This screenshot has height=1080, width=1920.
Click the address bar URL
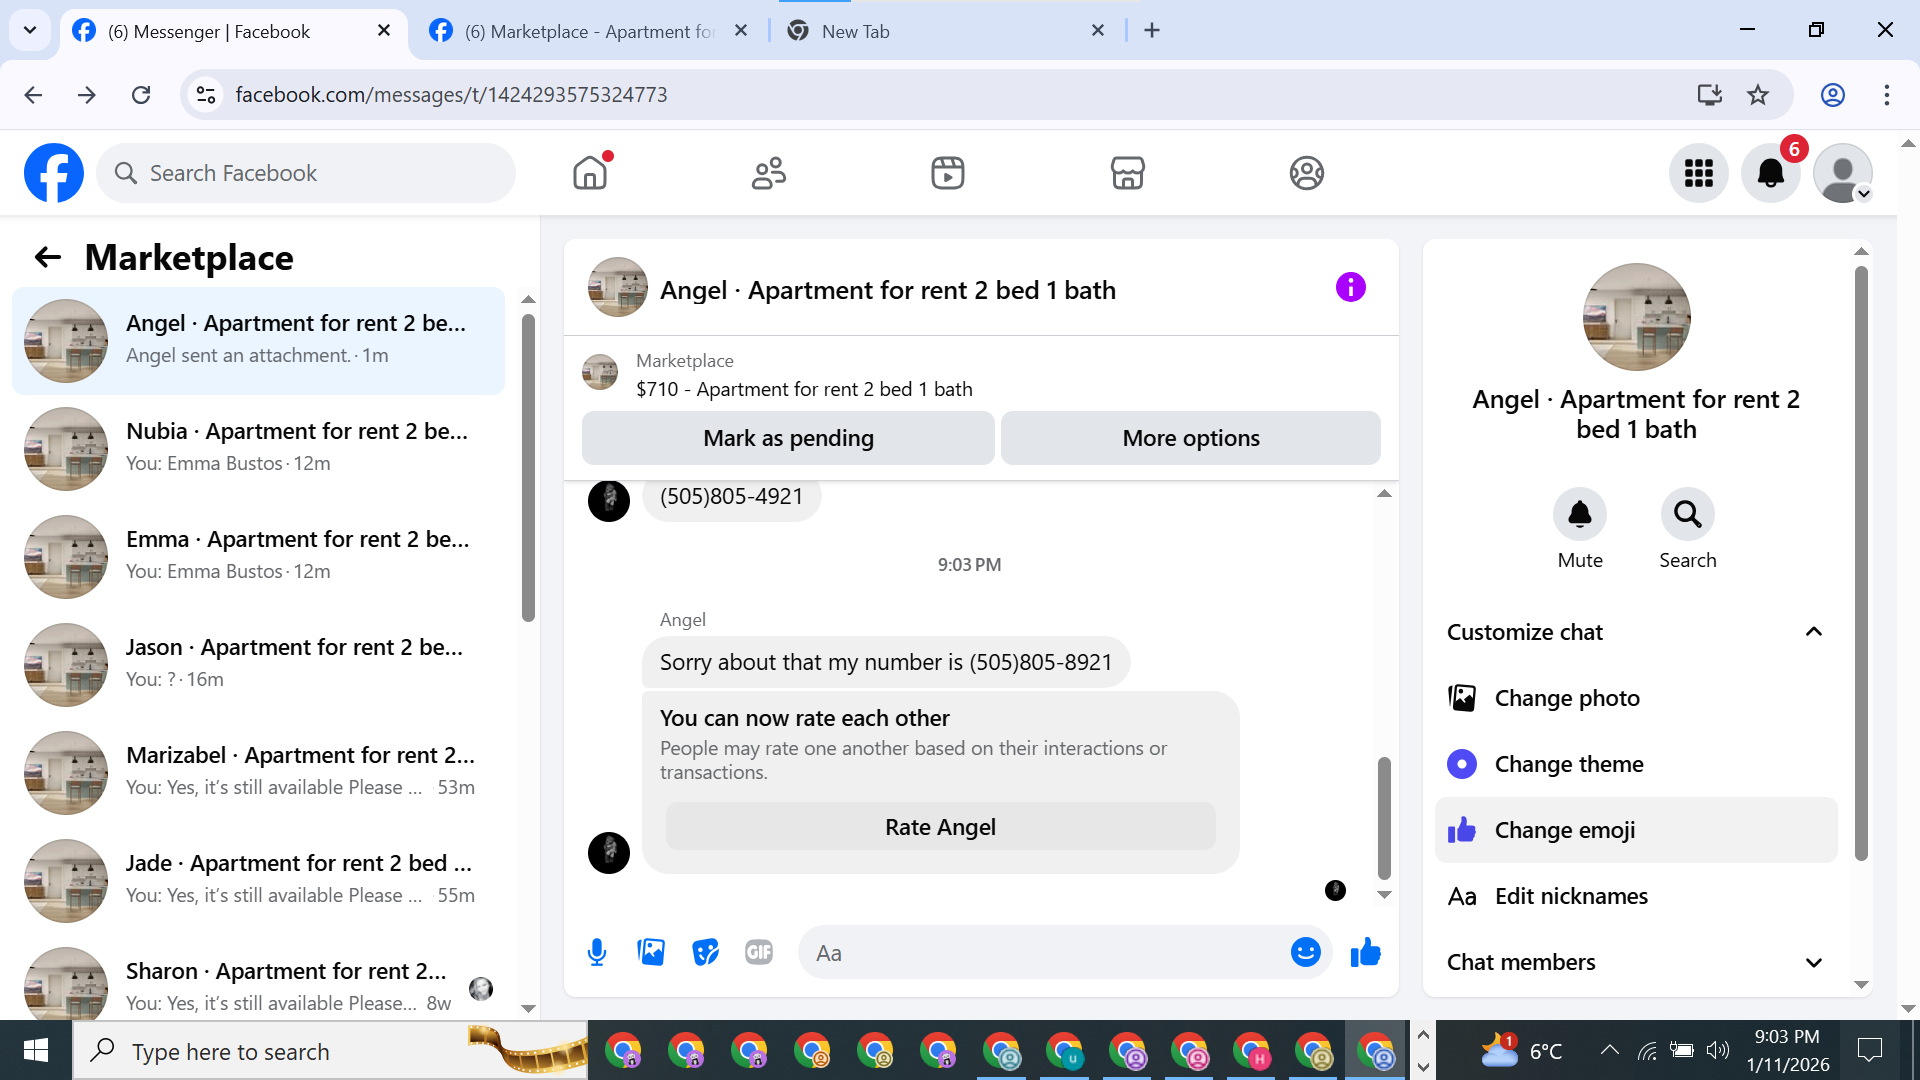451,95
